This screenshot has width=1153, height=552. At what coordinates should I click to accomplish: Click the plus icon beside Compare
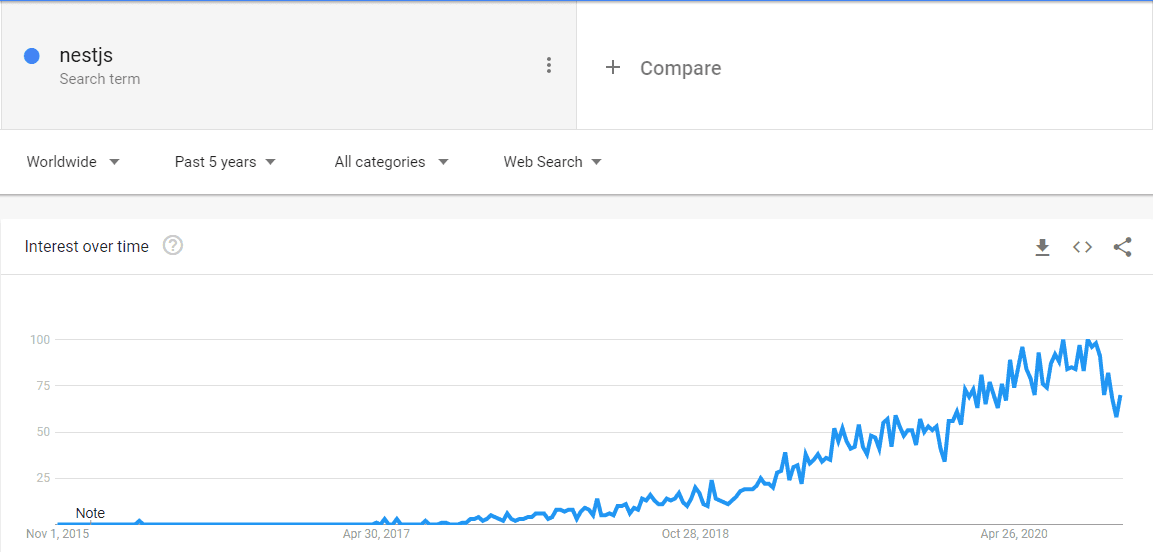coord(613,68)
